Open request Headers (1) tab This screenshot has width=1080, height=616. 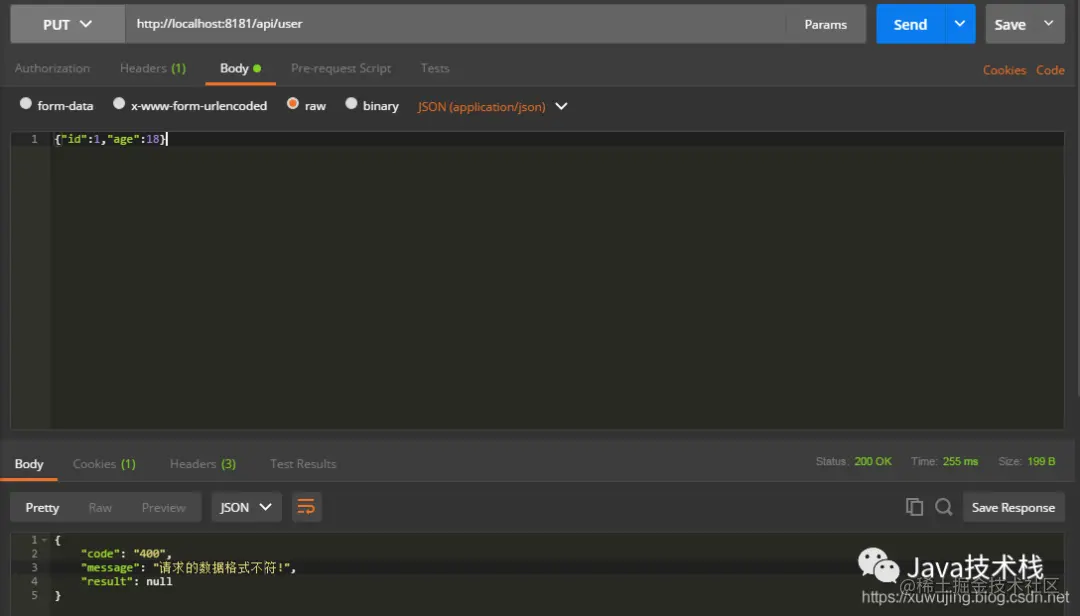tap(153, 68)
